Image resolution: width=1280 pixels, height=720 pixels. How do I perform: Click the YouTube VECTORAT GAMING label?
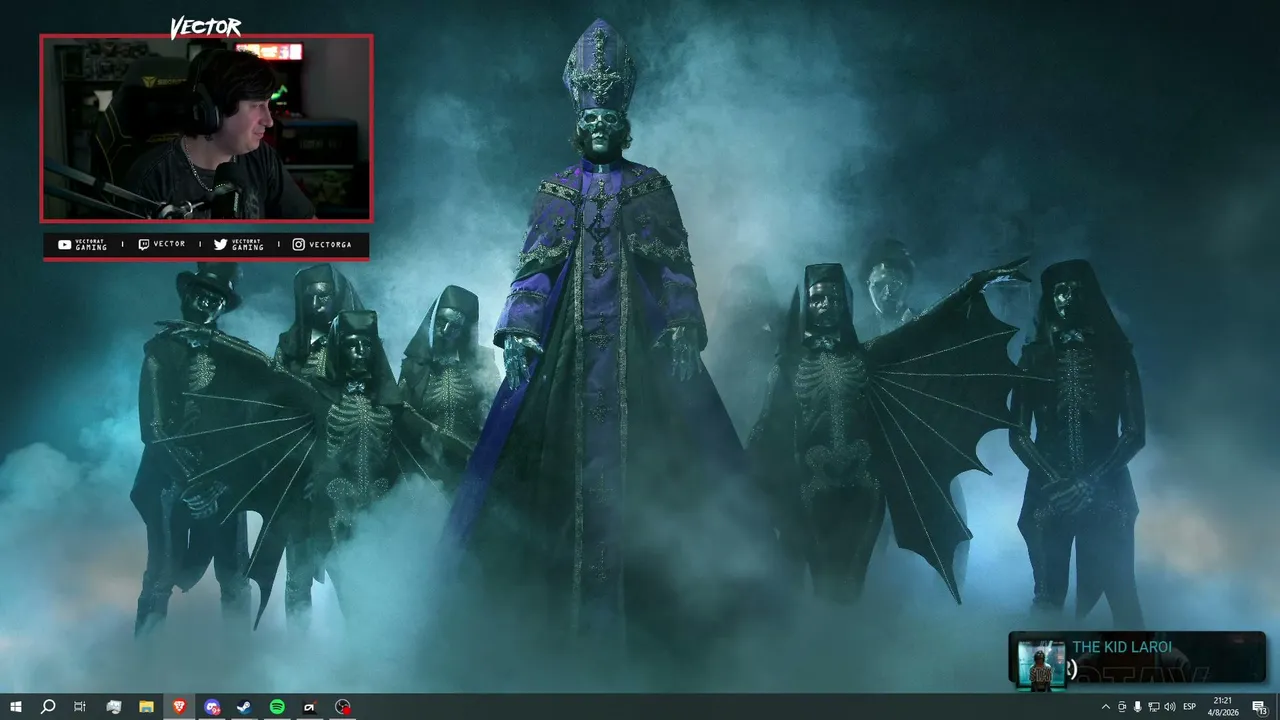(83, 245)
